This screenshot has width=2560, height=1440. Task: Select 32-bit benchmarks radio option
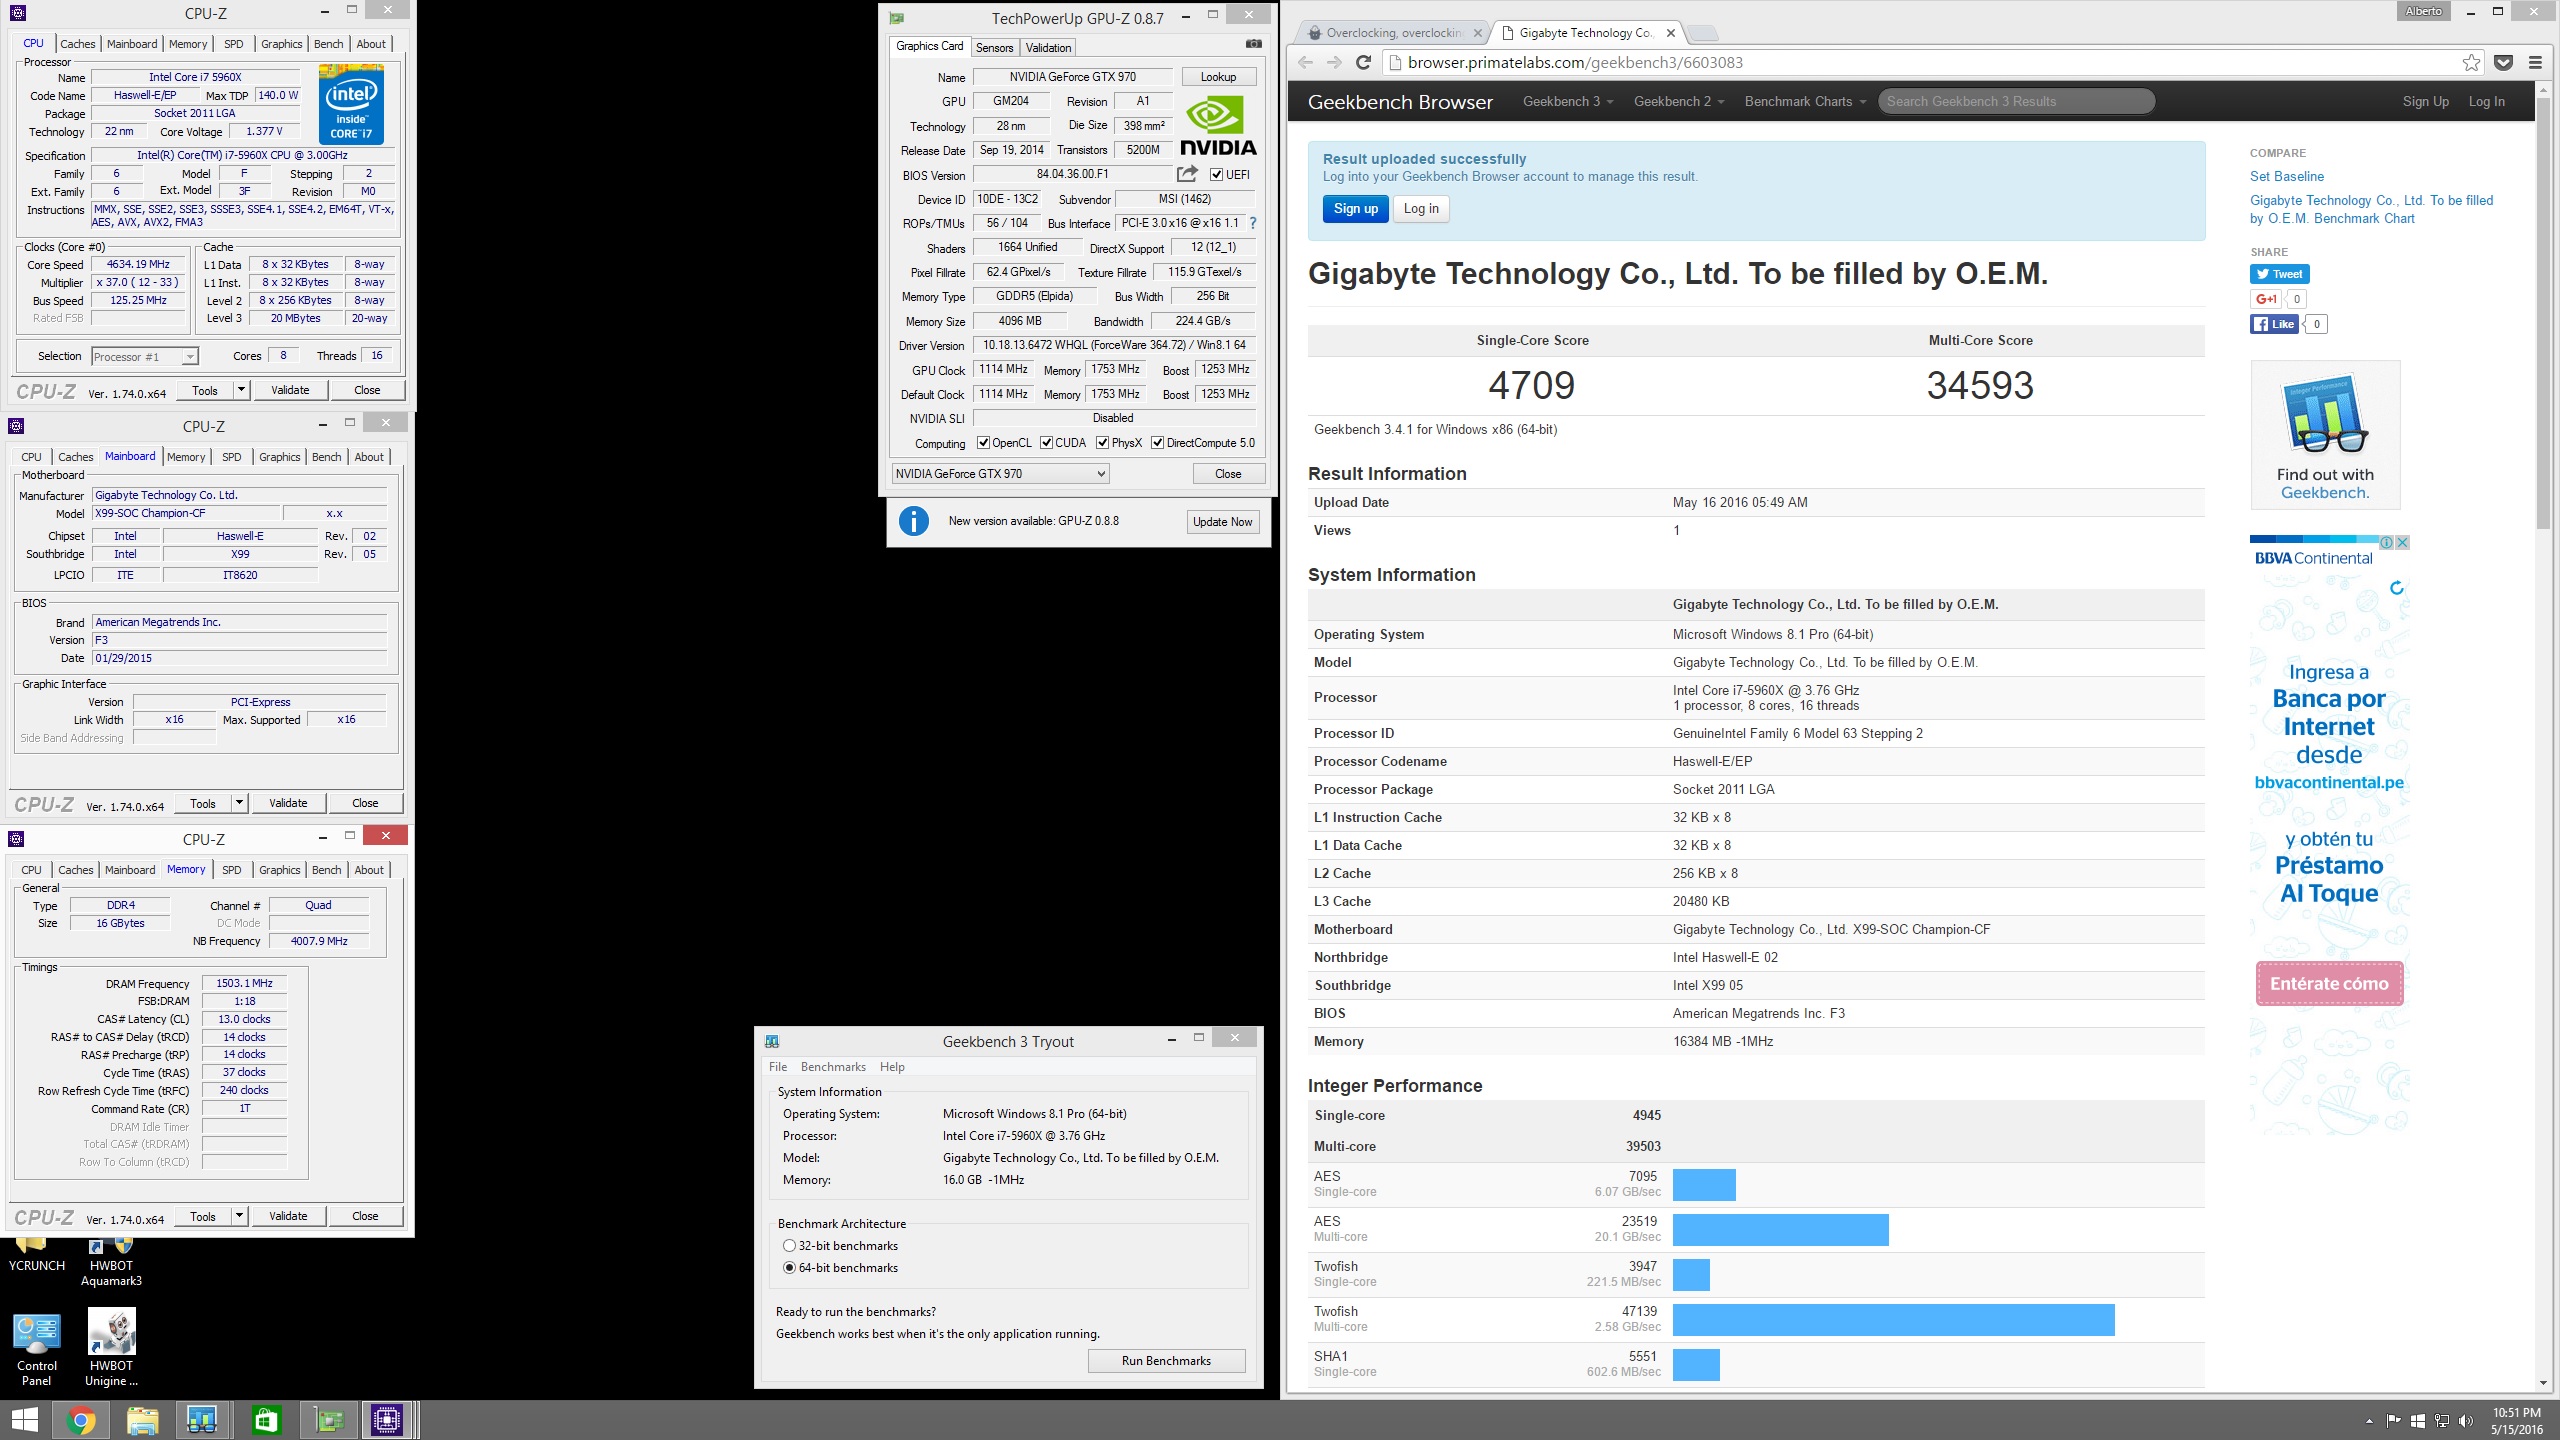click(789, 1246)
